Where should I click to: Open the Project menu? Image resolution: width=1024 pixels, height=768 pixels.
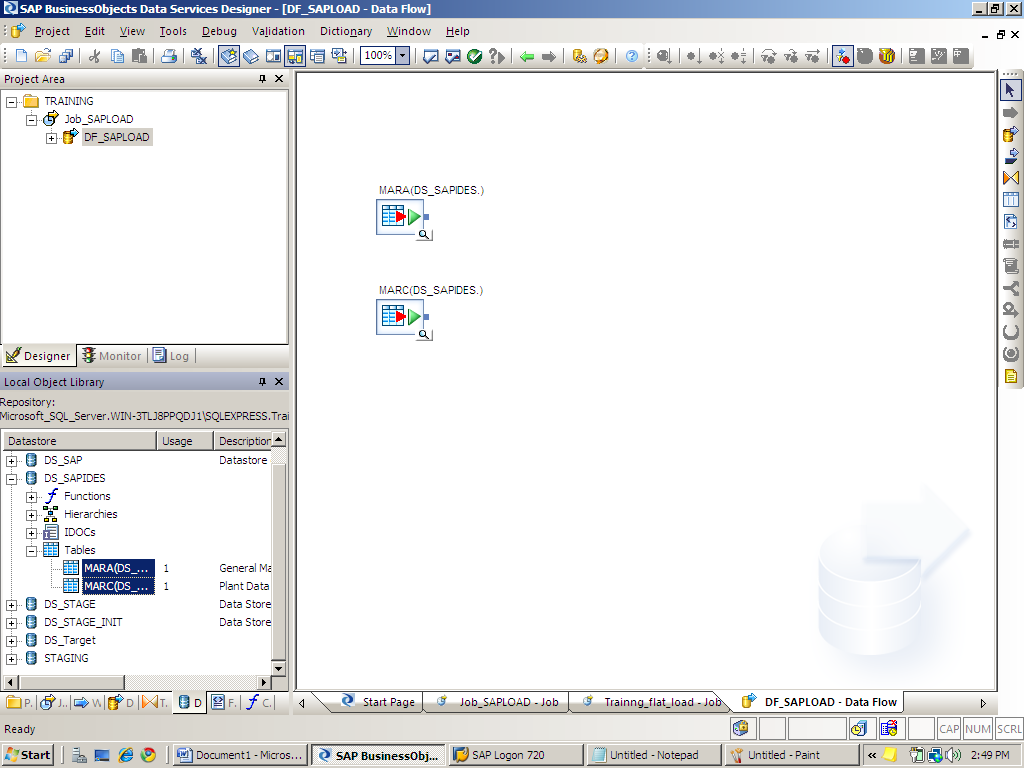(52, 31)
